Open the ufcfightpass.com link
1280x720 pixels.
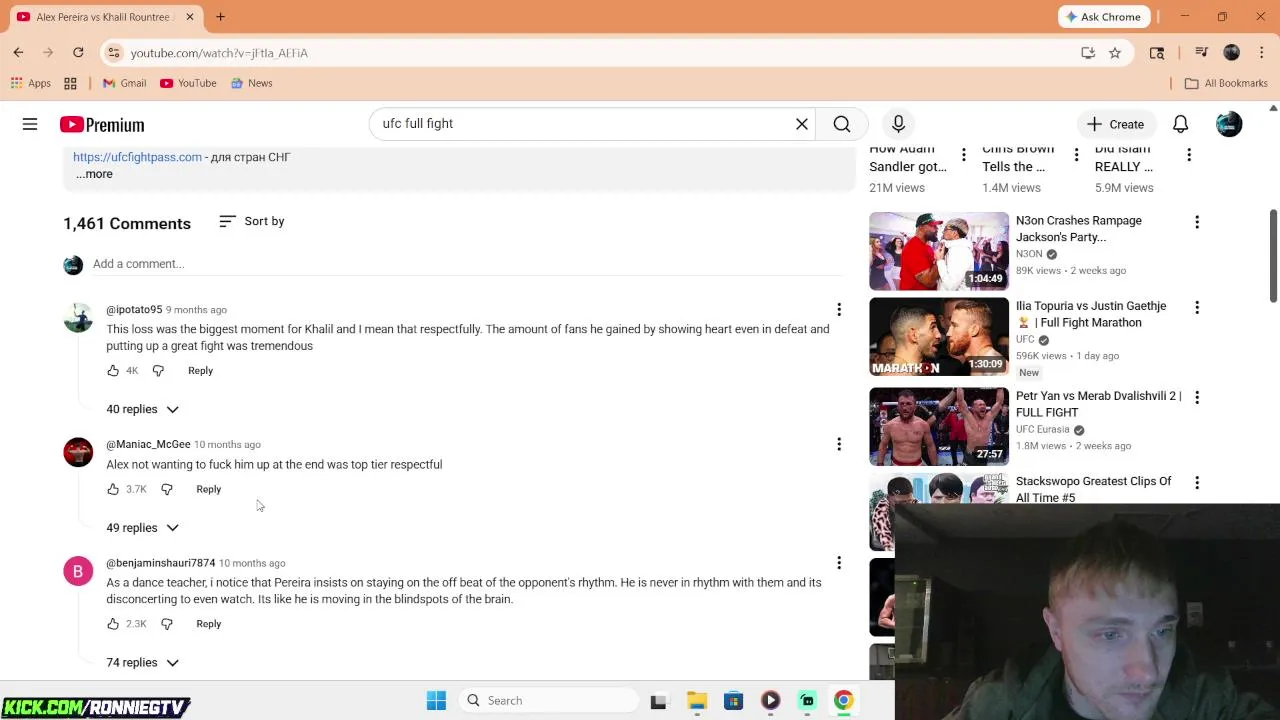(137, 157)
